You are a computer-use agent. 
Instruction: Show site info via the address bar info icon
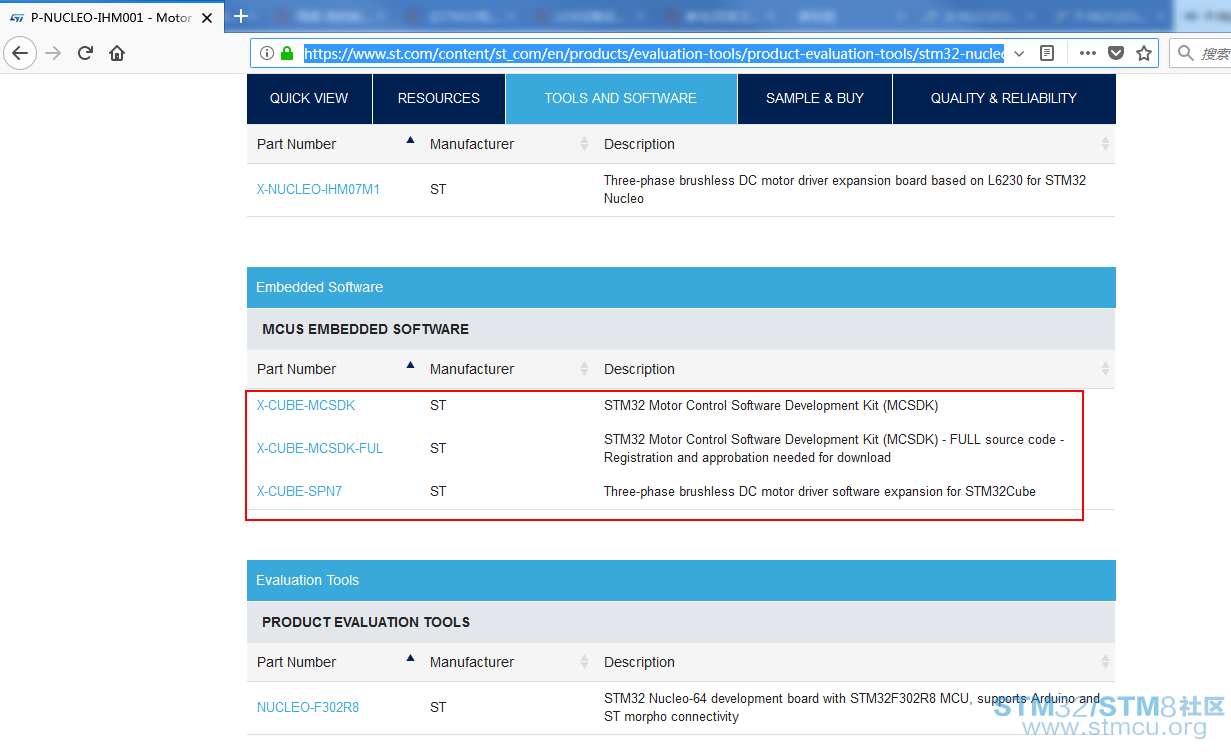point(267,53)
